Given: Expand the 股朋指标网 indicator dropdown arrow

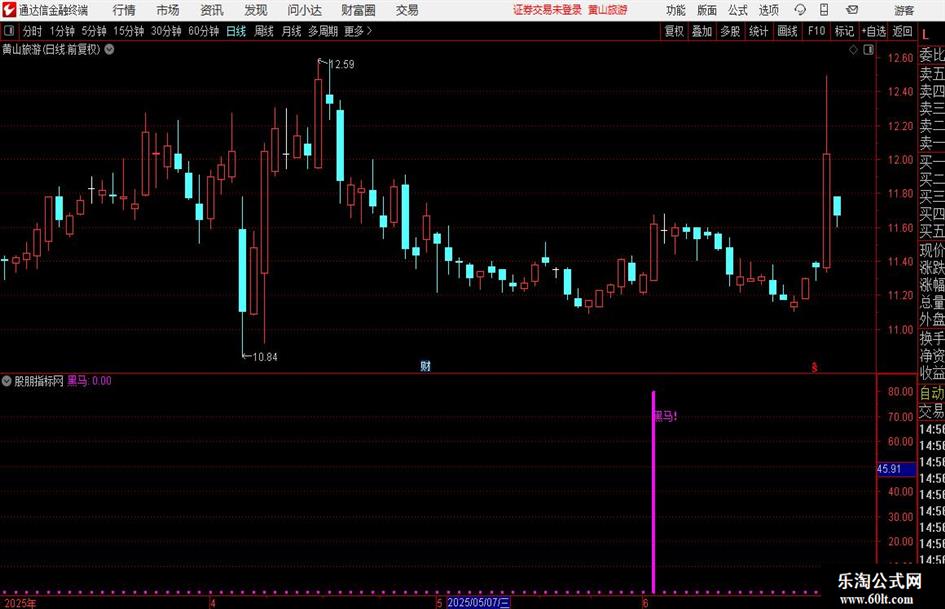Looking at the screenshot, I should 7,381.
